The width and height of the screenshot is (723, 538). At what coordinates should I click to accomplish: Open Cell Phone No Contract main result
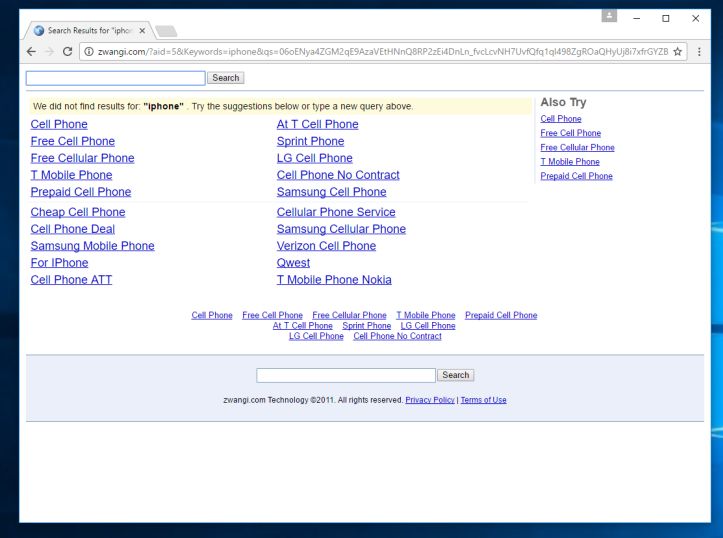click(338, 175)
